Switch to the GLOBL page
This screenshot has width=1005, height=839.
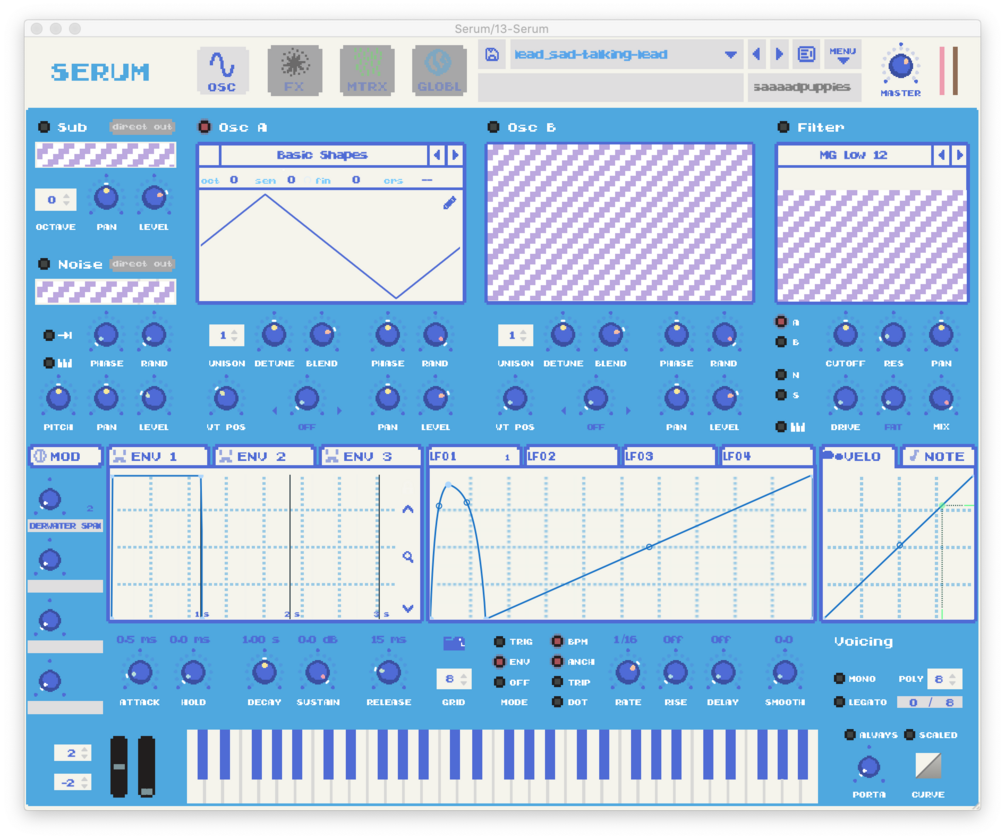(439, 71)
